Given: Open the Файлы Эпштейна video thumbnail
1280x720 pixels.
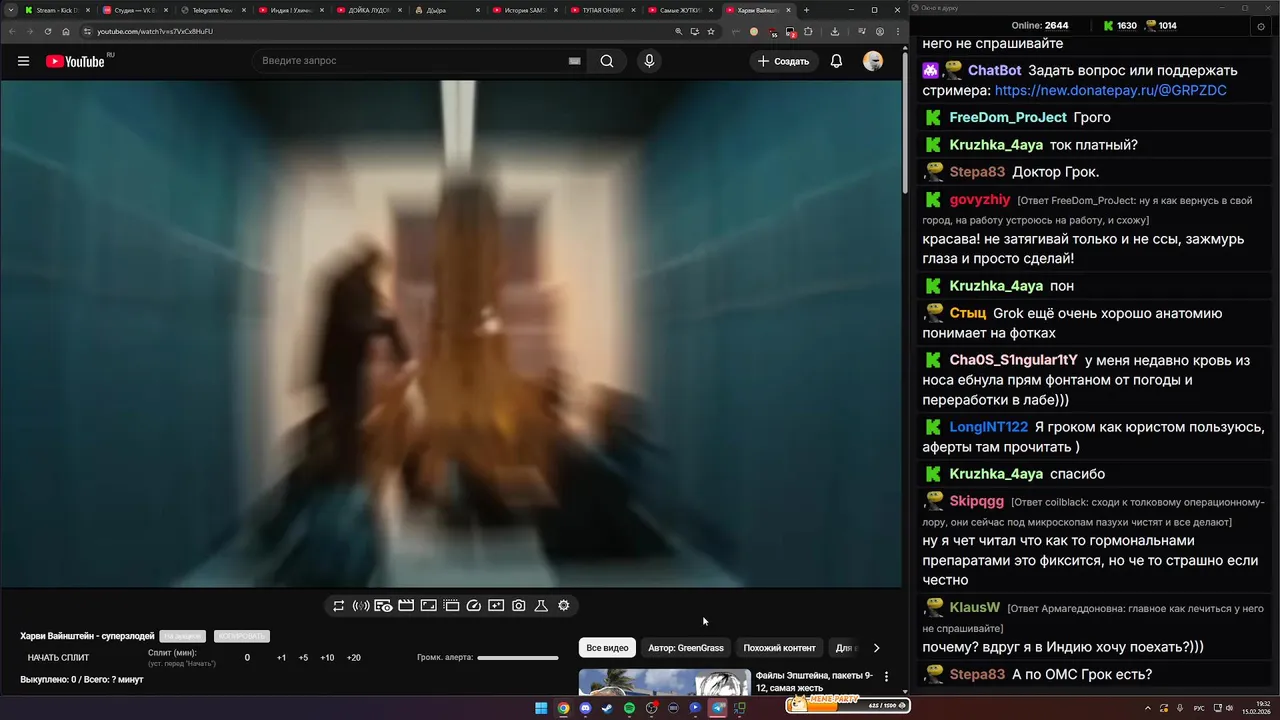Looking at the screenshot, I should coord(664,682).
